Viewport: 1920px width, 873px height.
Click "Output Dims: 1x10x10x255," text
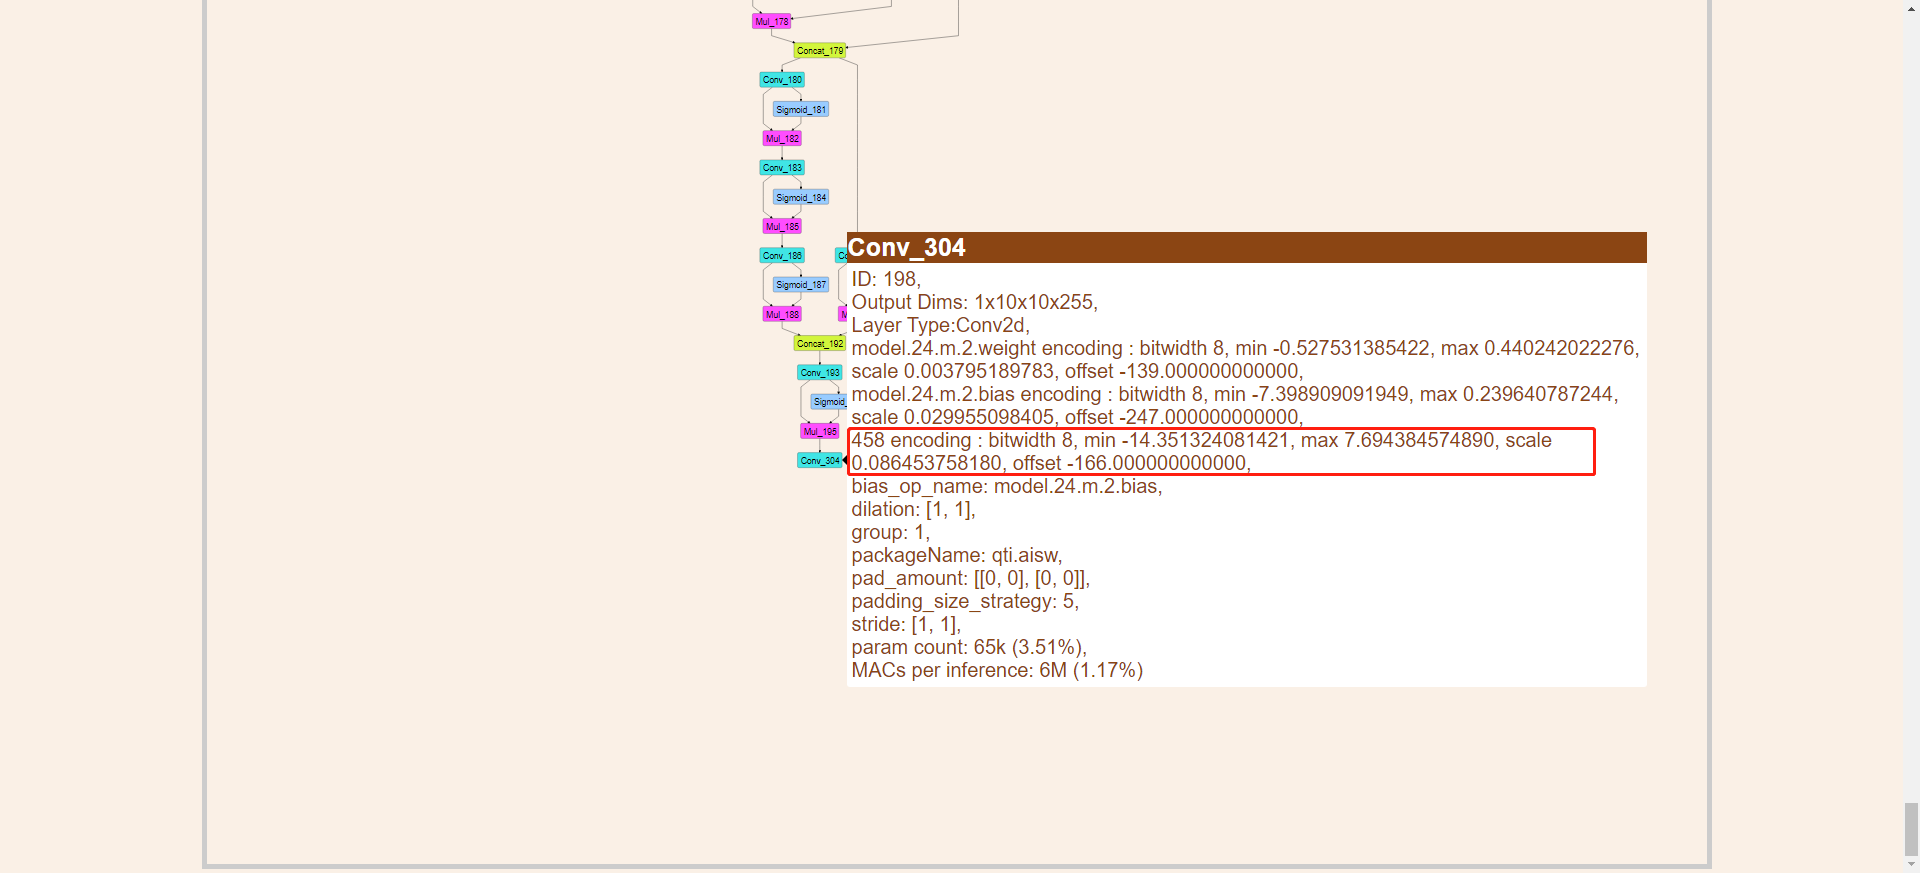click(x=975, y=302)
